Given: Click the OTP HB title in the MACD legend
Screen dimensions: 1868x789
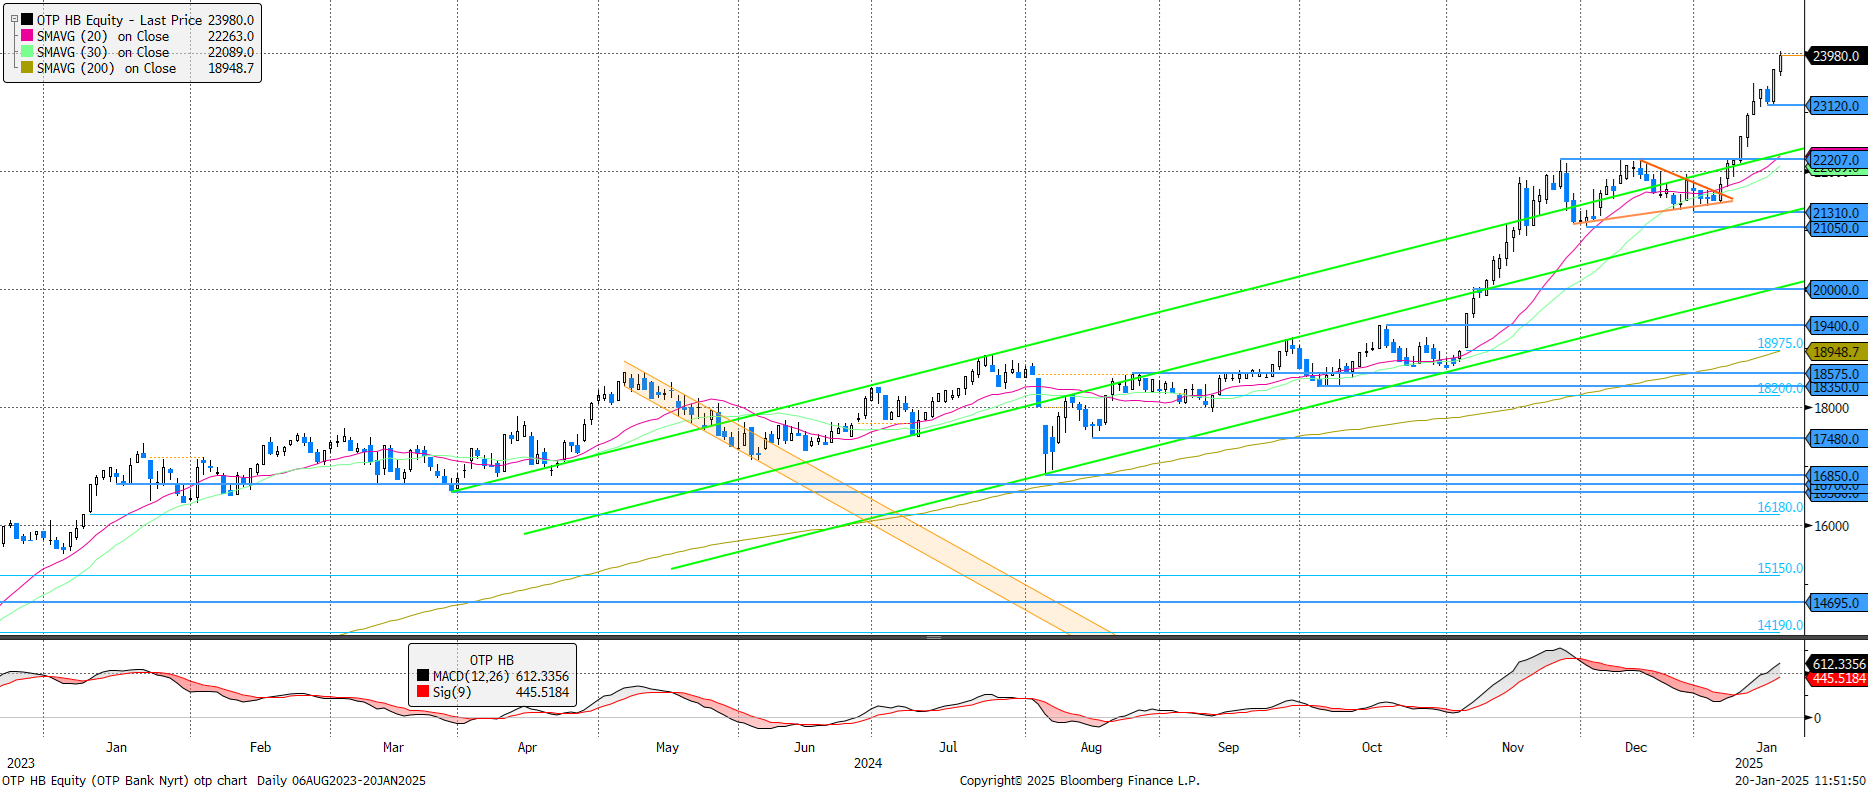Looking at the screenshot, I should point(491,660).
